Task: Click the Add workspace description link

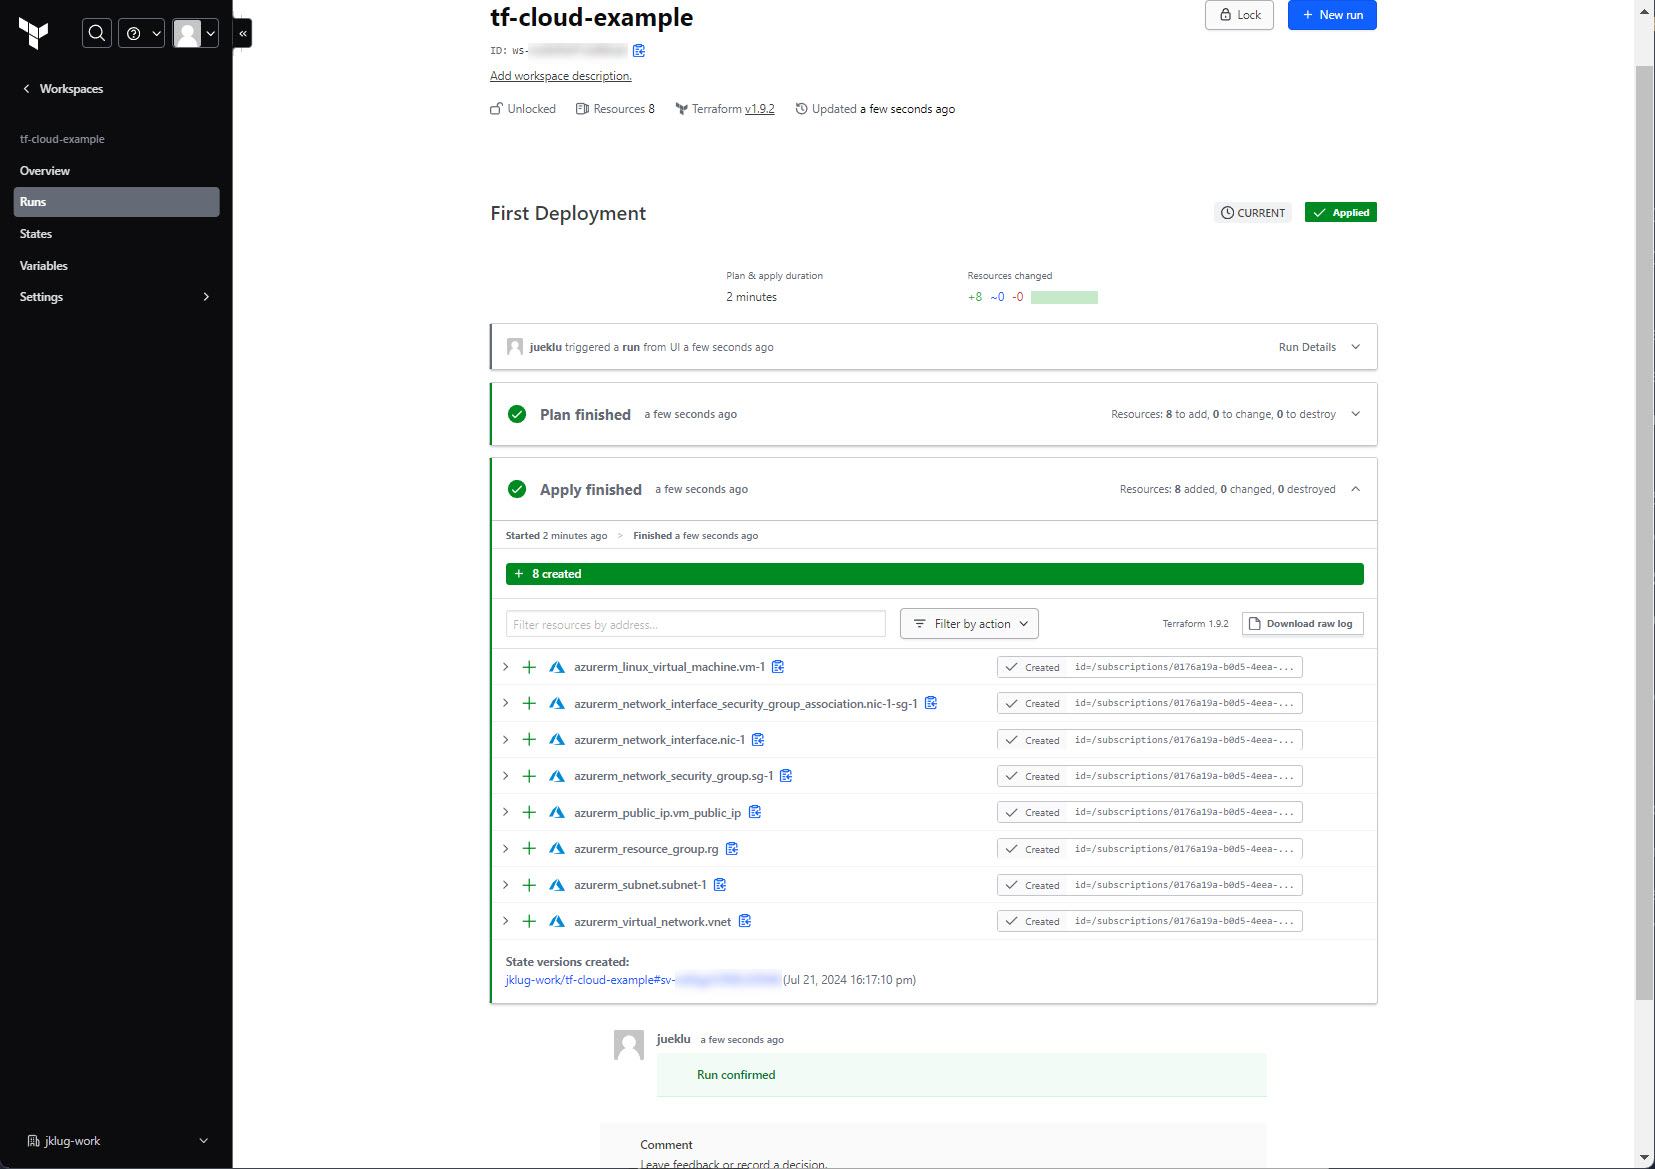Action: (560, 76)
